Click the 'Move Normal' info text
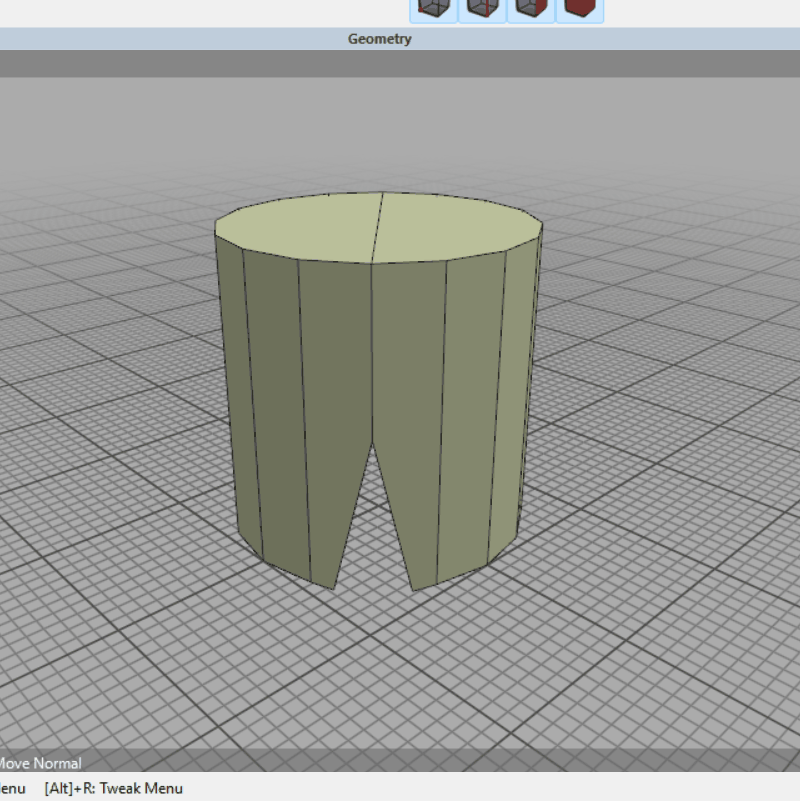The height and width of the screenshot is (801, 800). [40, 763]
